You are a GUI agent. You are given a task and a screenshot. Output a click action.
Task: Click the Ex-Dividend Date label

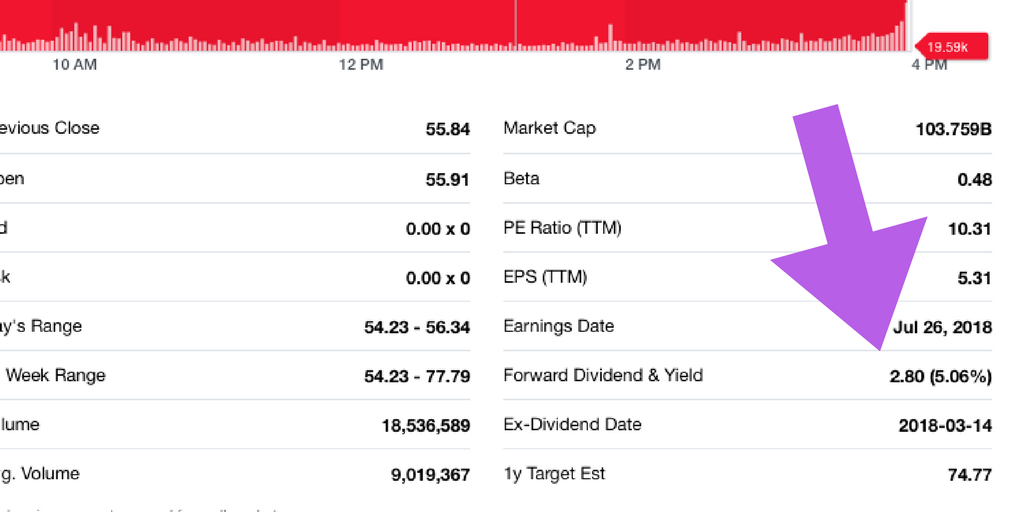pyautogui.click(x=572, y=424)
